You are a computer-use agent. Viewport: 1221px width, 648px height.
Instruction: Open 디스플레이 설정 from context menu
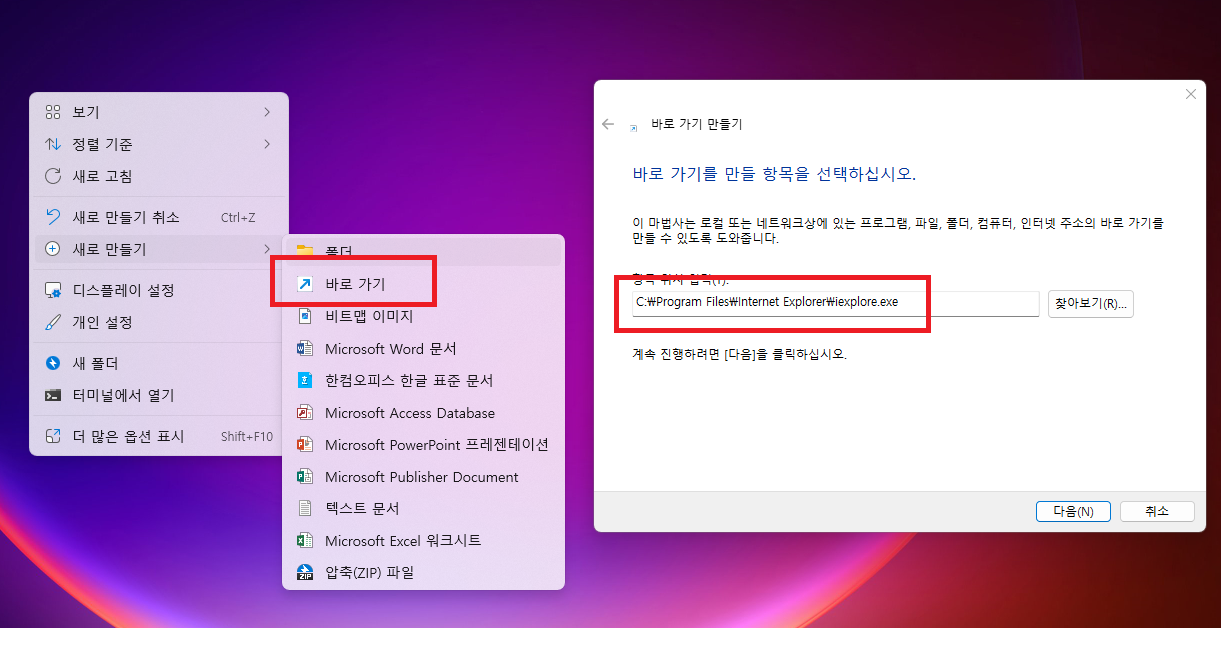click(x=159, y=290)
